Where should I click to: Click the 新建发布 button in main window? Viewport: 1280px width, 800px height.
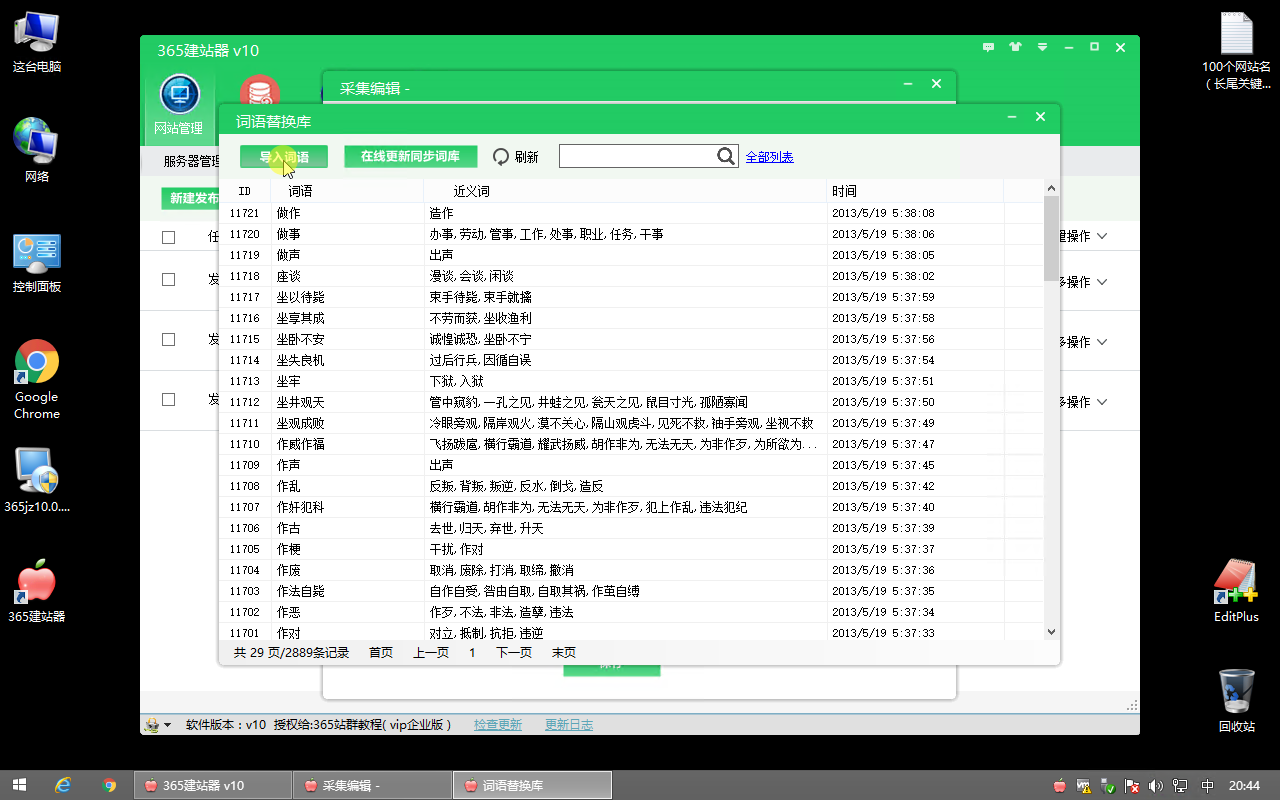point(190,198)
